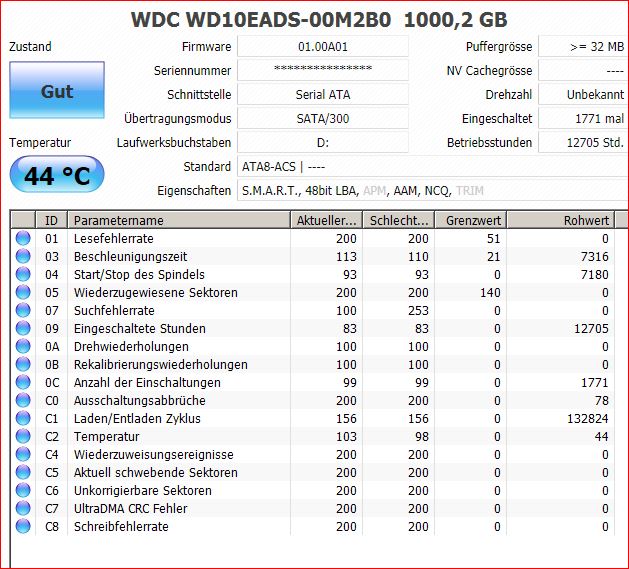Select the Eingeschaltete Stunden row text
Image resolution: width=629 pixels, height=569 pixels.
point(140,329)
